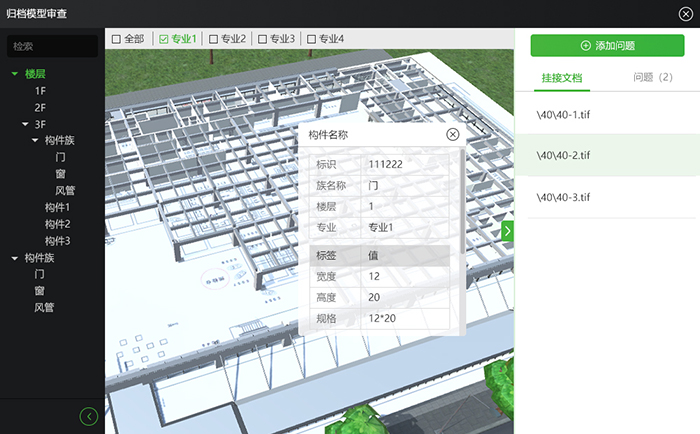Select document \40\40-3.tif in list

[563, 196]
